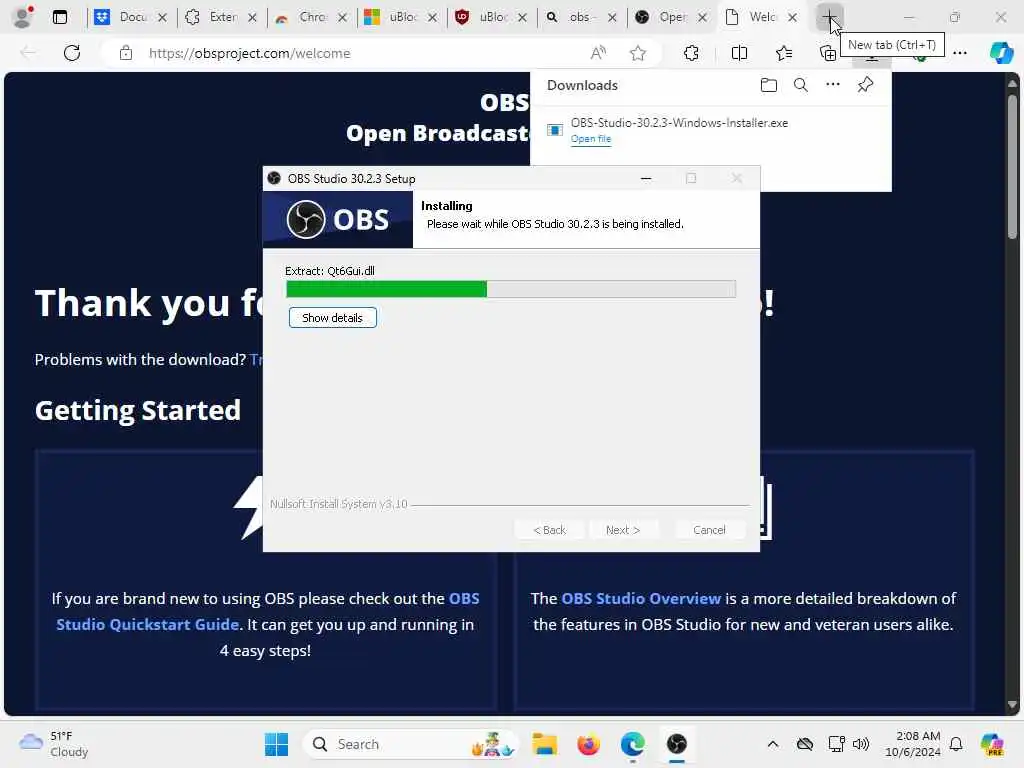Open OBS Studio Overview link
Image resolution: width=1024 pixels, height=768 pixels.
tap(641, 598)
